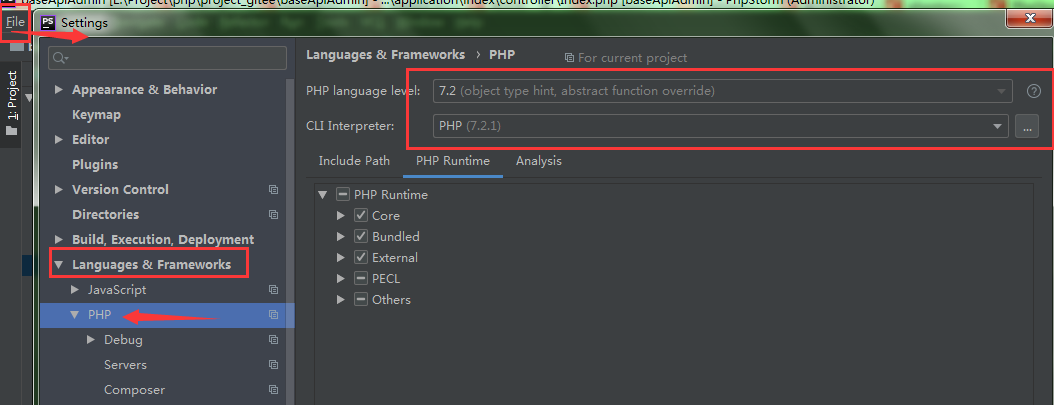Select Keymap settings

tap(96, 115)
